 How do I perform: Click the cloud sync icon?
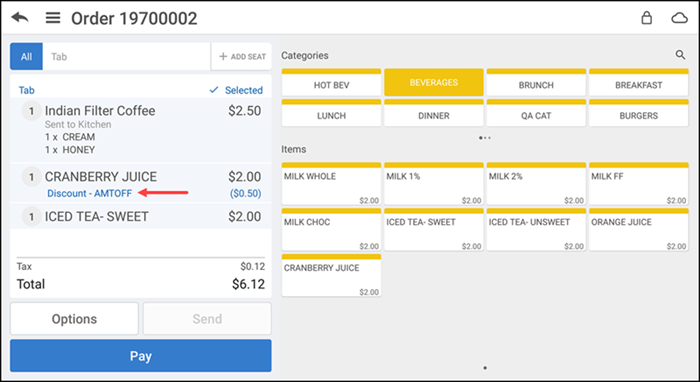click(x=679, y=18)
